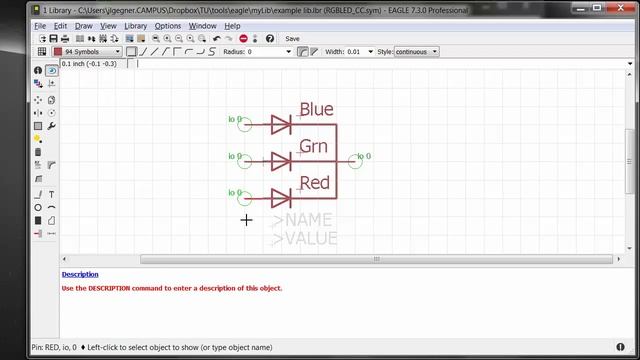640x360 pixels.
Task: Enable straight miter style
Action: [314, 52]
